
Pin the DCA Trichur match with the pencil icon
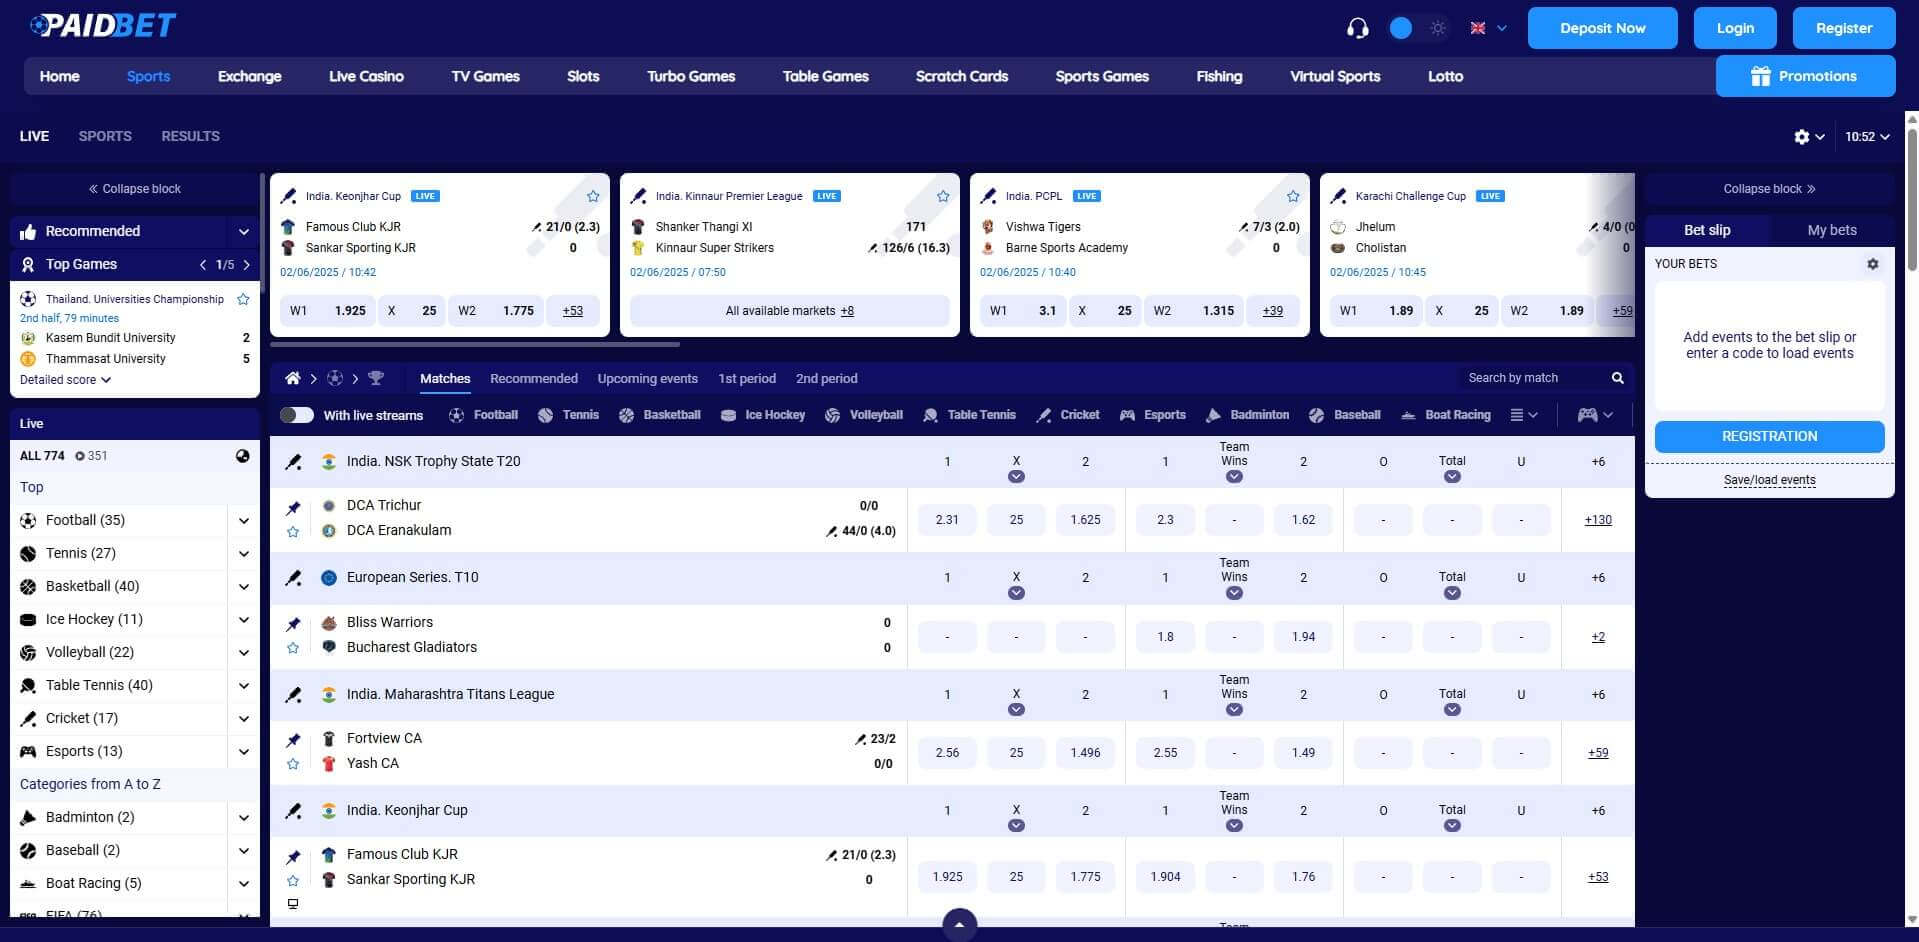pyautogui.click(x=293, y=507)
